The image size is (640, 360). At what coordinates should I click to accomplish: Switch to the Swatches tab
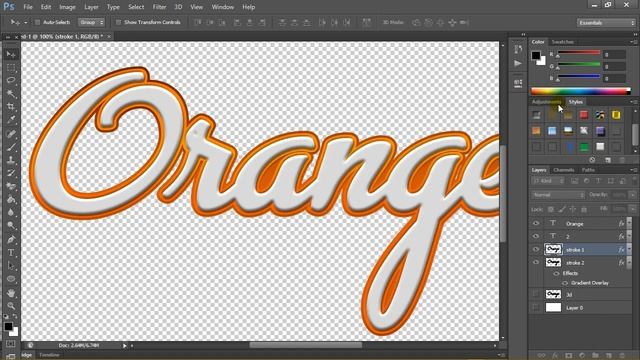[x=562, y=42]
